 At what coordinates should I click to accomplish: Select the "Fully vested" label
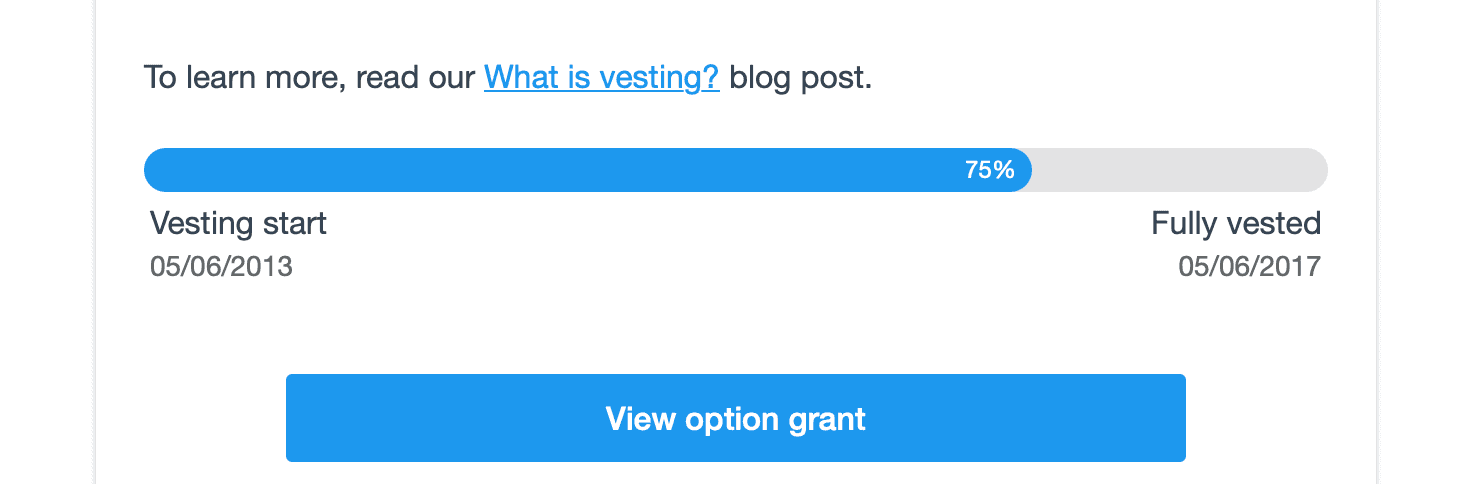pos(1236,223)
